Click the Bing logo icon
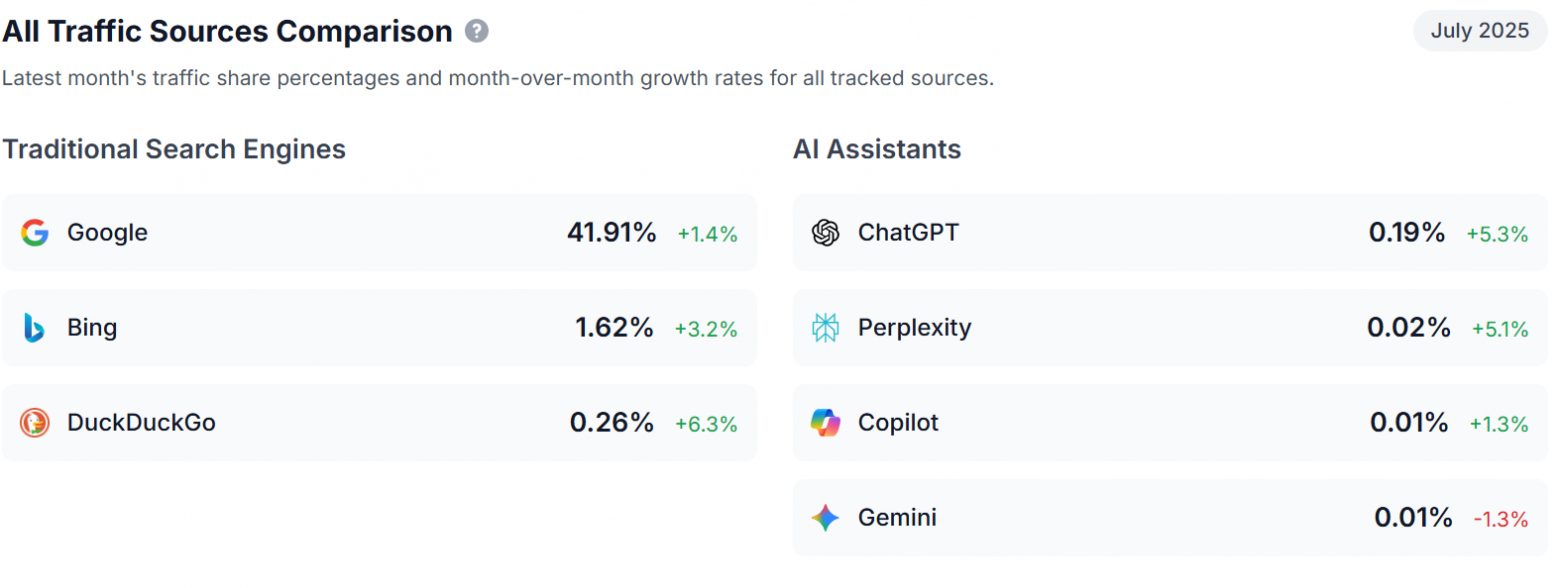This screenshot has width=1560, height=588. 35,328
